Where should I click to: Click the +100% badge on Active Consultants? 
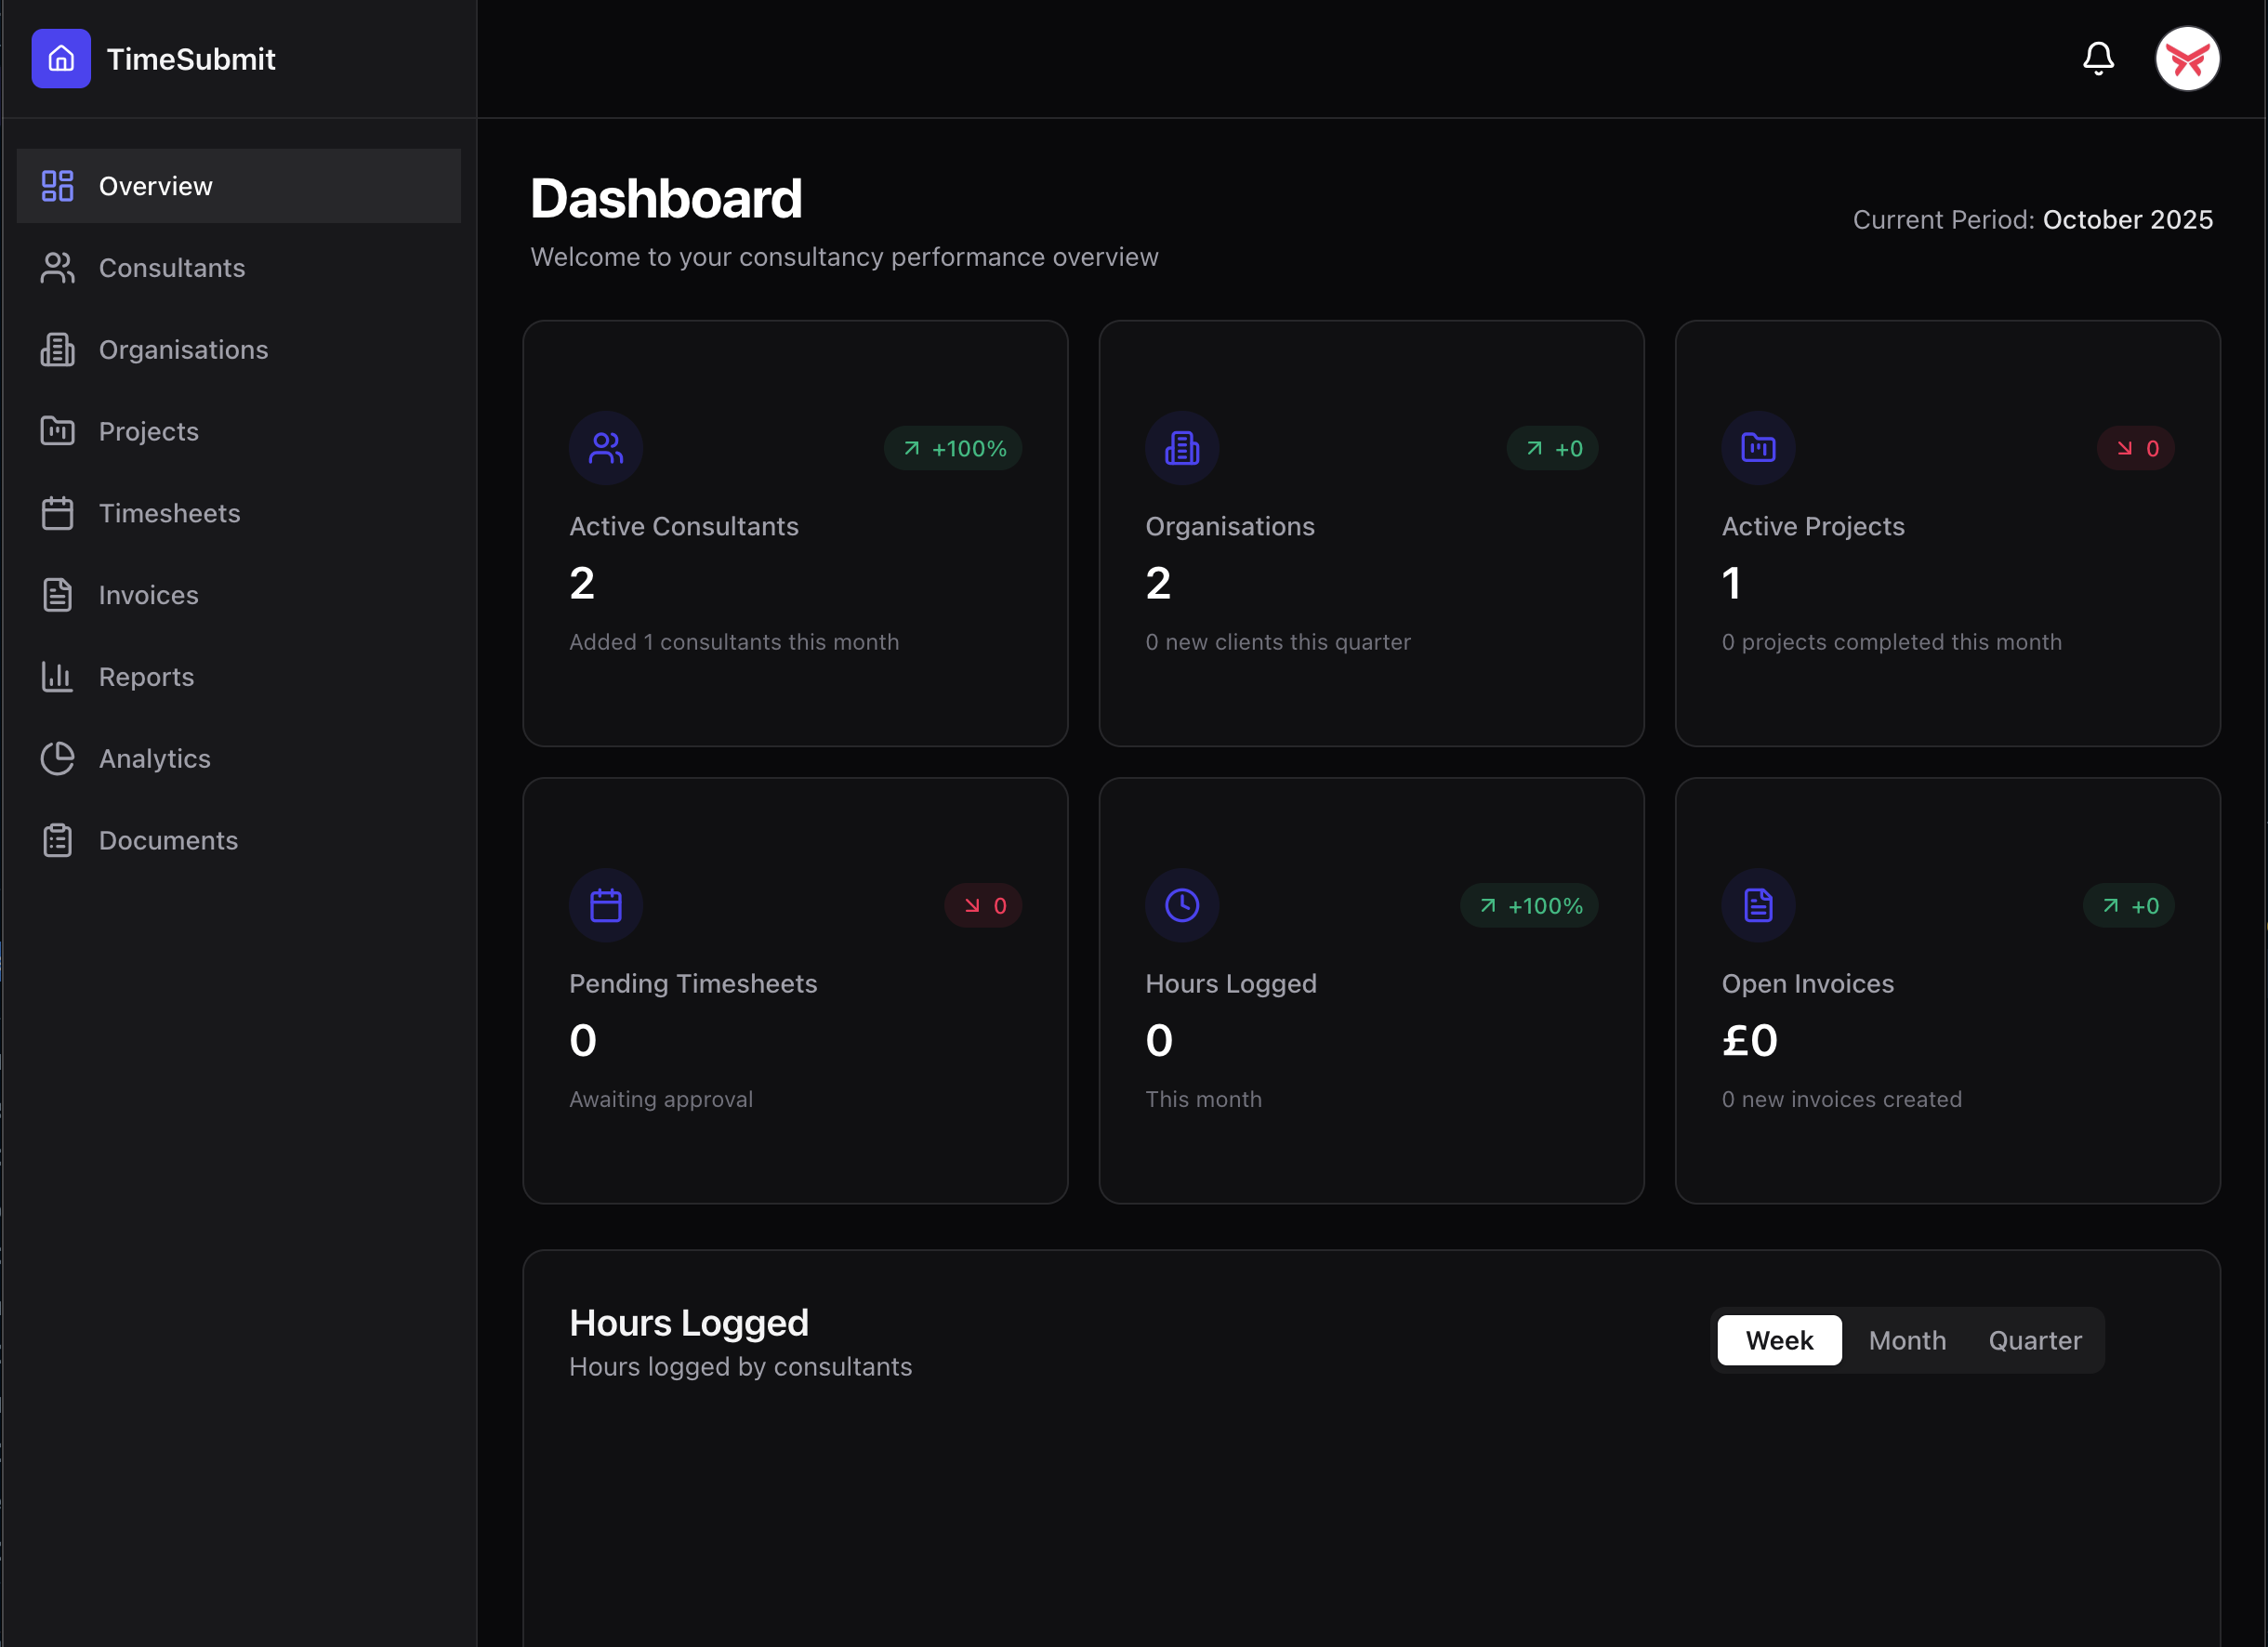tap(952, 448)
